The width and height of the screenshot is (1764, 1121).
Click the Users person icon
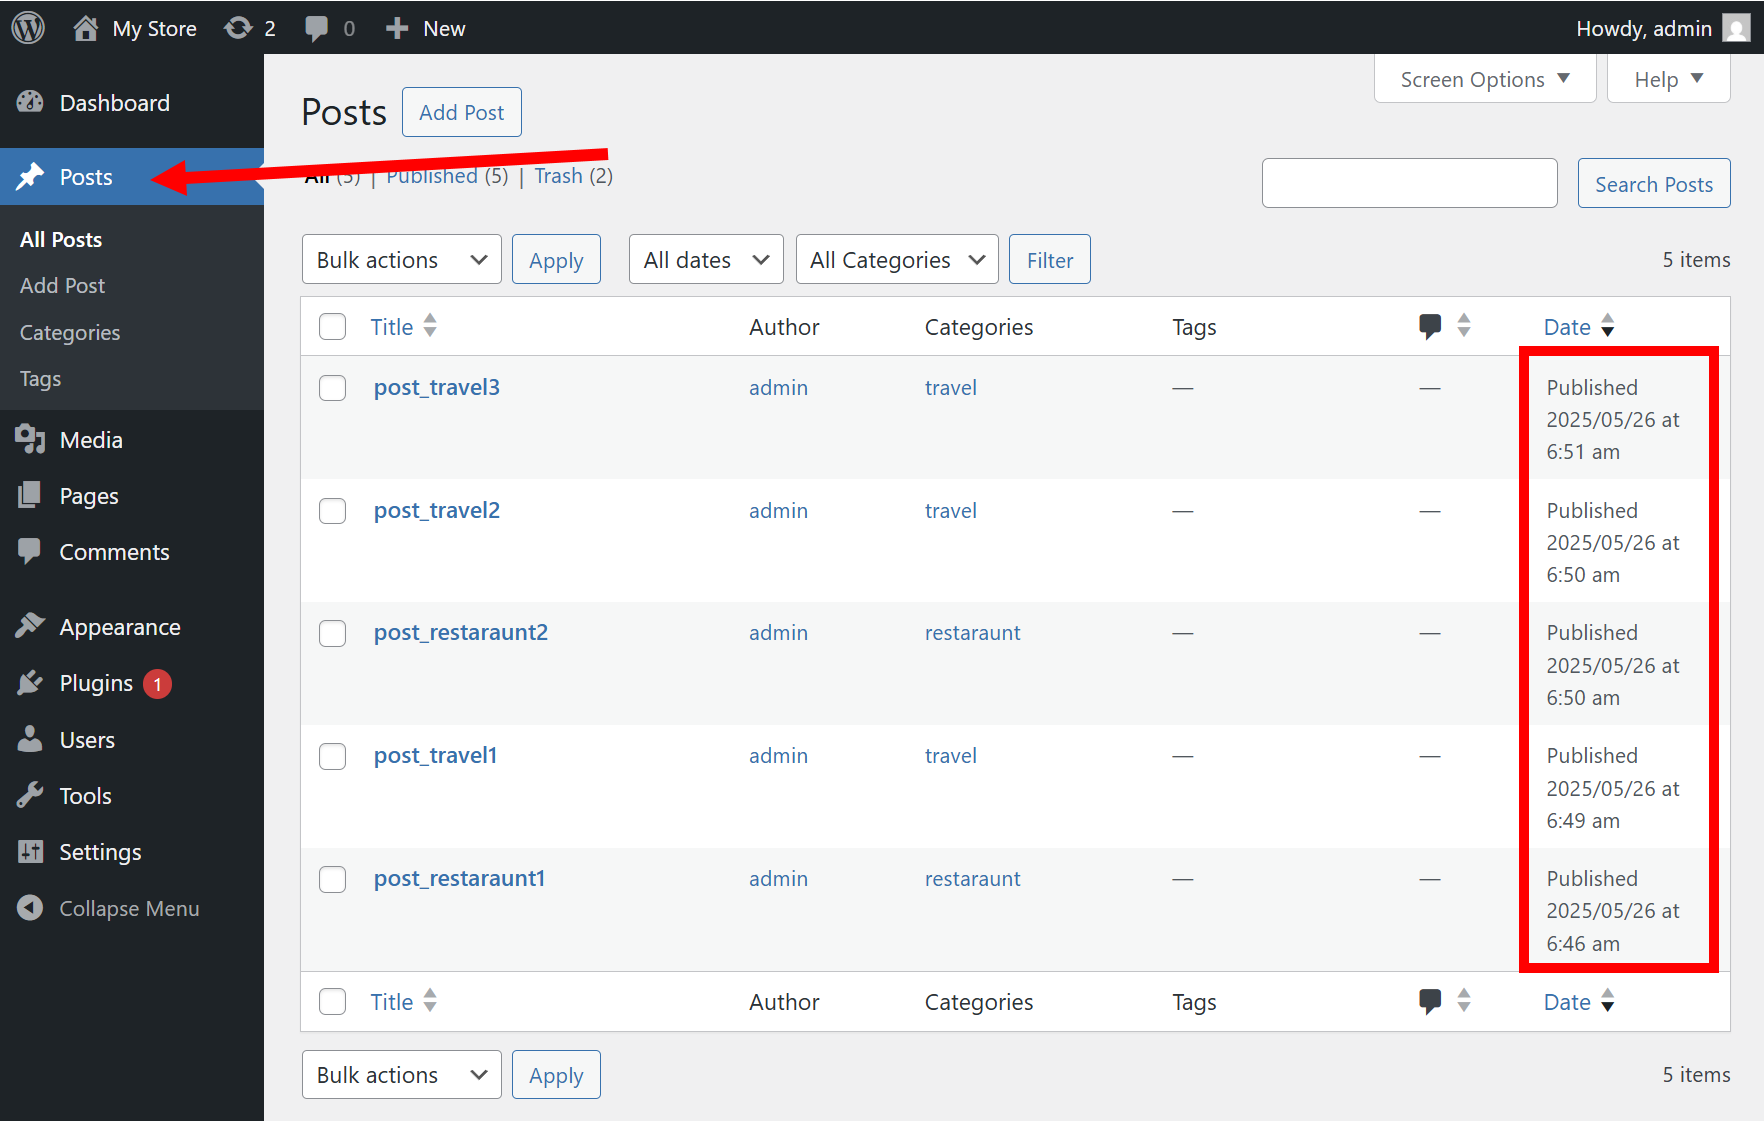[30, 739]
